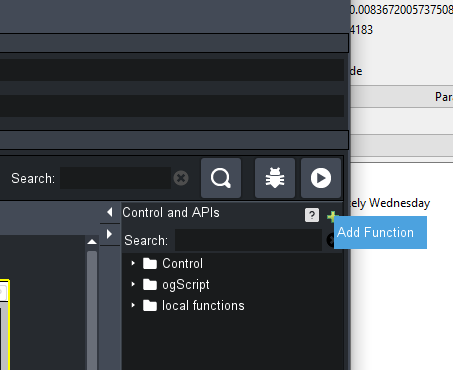Run script with the play button
Screen dimensions: 453x370
(x=321, y=178)
